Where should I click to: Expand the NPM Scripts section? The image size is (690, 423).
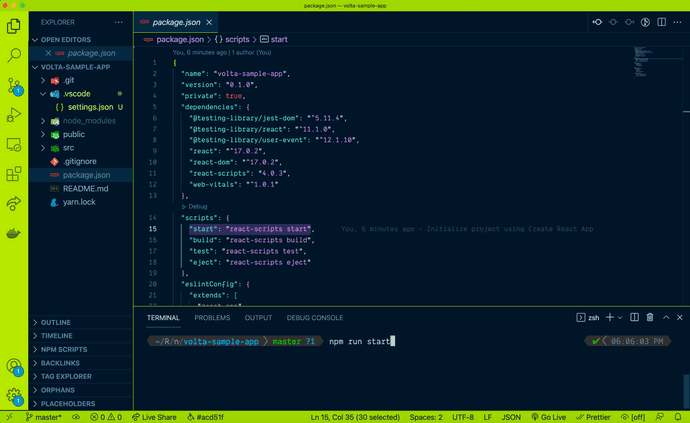81,349
